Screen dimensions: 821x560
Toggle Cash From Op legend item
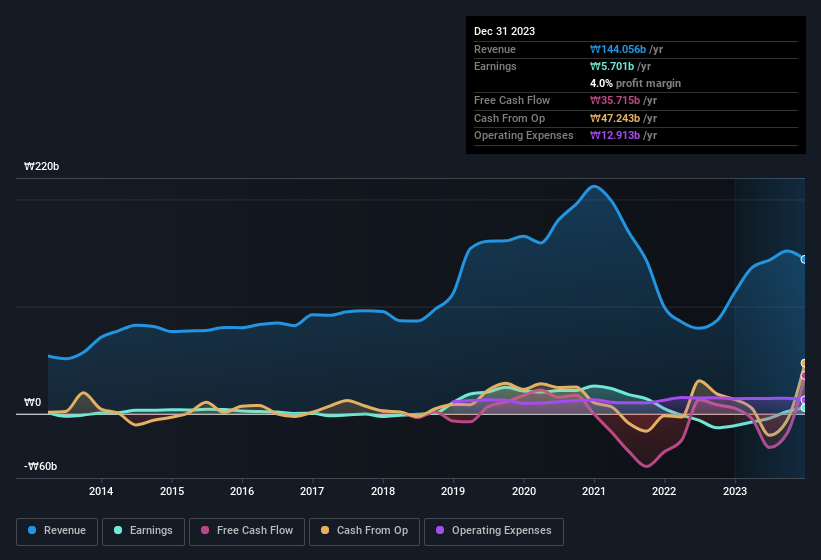tap(364, 530)
